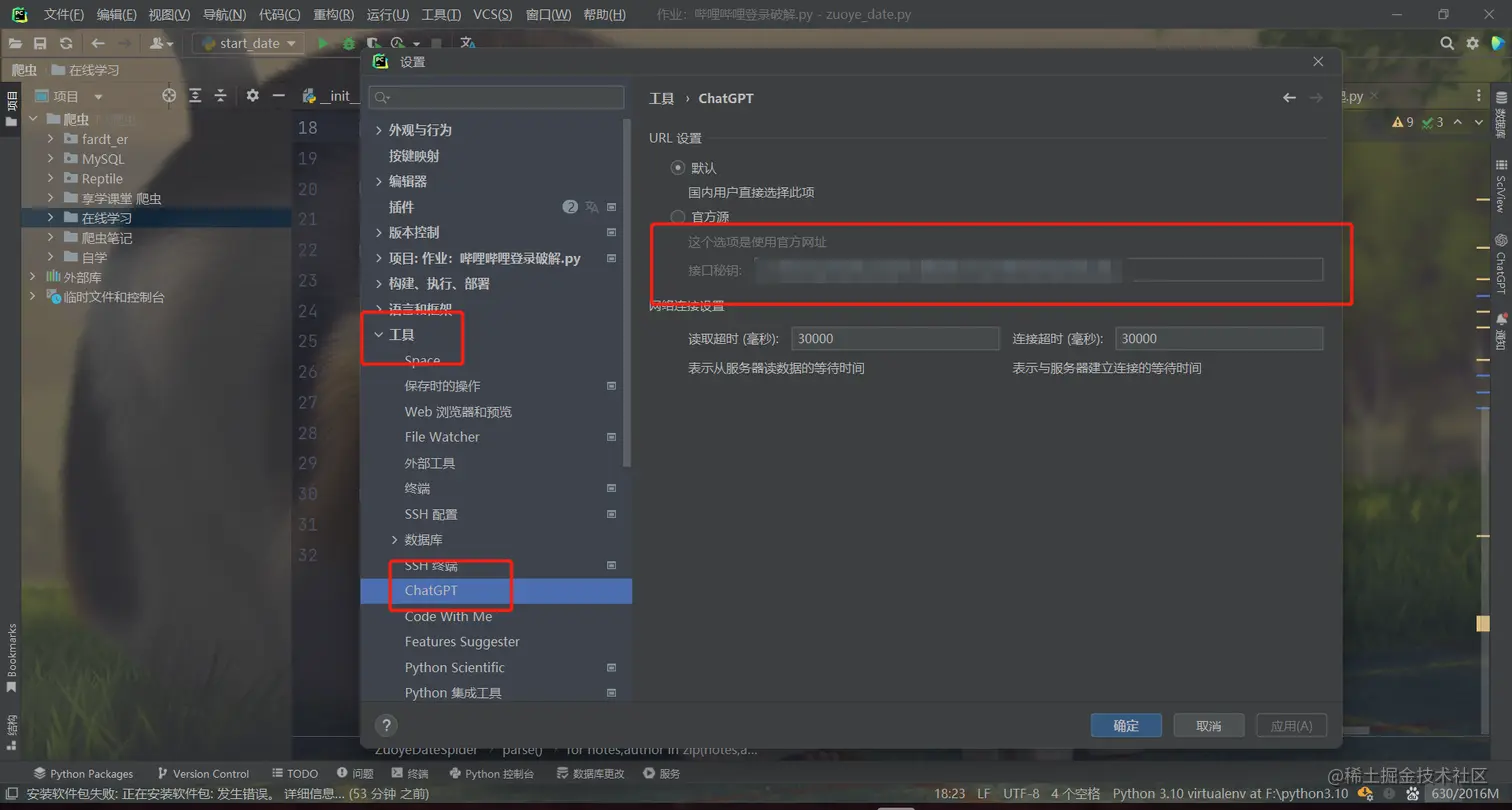Image resolution: width=1512 pixels, height=810 pixels.
Task: Click the help question mark button
Action: point(386,725)
